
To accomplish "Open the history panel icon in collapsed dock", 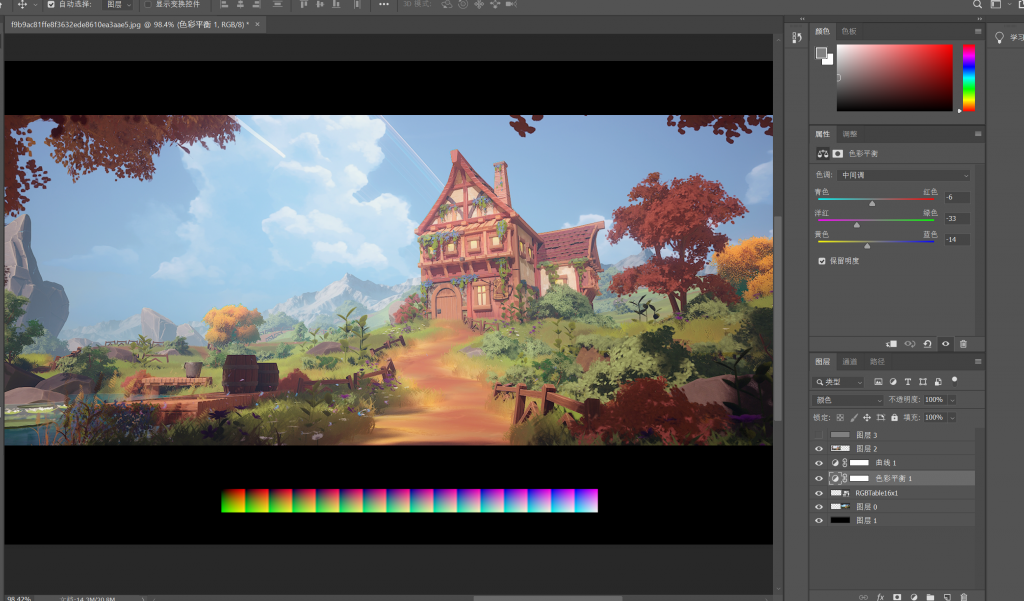I will (x=797, y=38).
